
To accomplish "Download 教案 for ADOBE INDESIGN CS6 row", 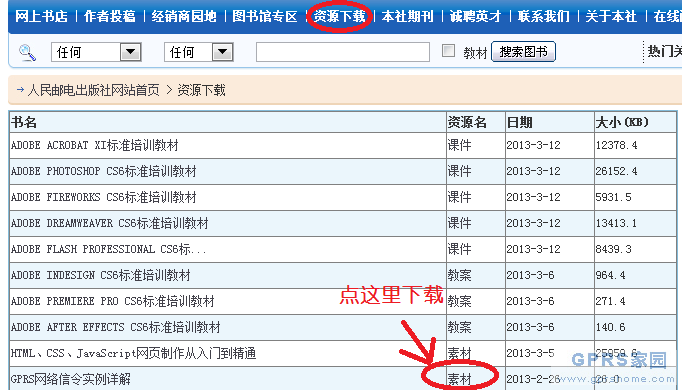I will [x=459, y=275].
